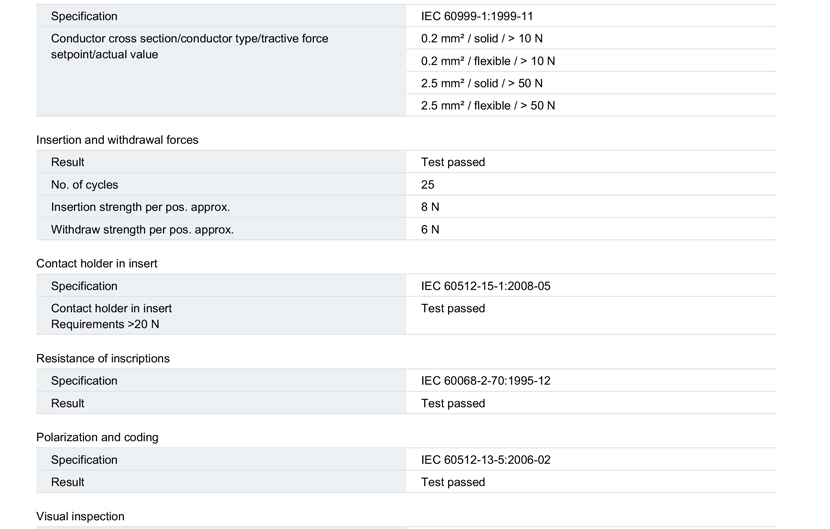This screenshot has height=529, width=830.
Task: Click the Insertion strength value 8 N
Action: click(x=430, y=207)
